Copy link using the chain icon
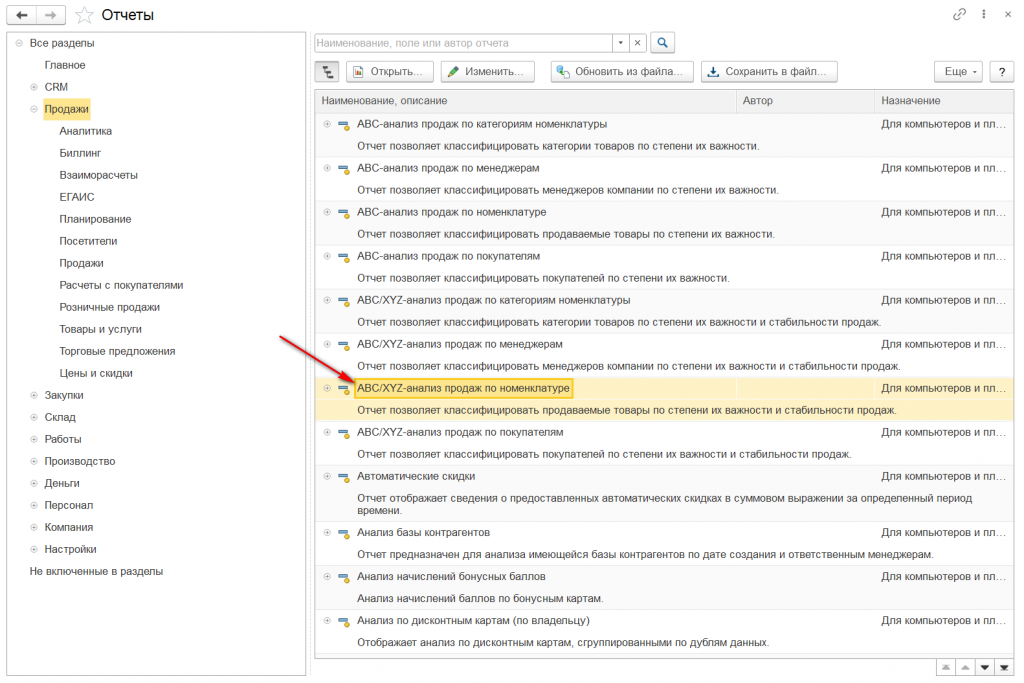 (959, 14)
